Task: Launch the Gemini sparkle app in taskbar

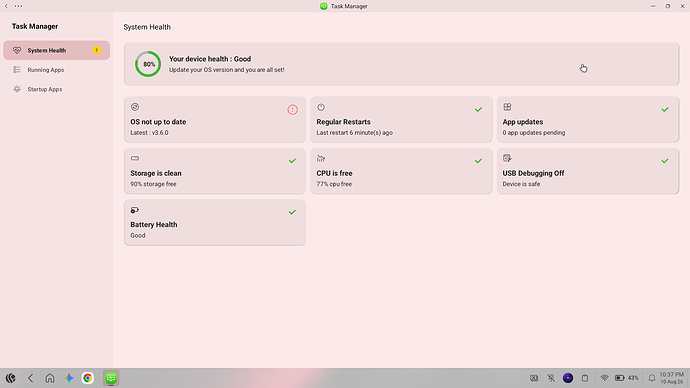Action: tap(69, 378)
